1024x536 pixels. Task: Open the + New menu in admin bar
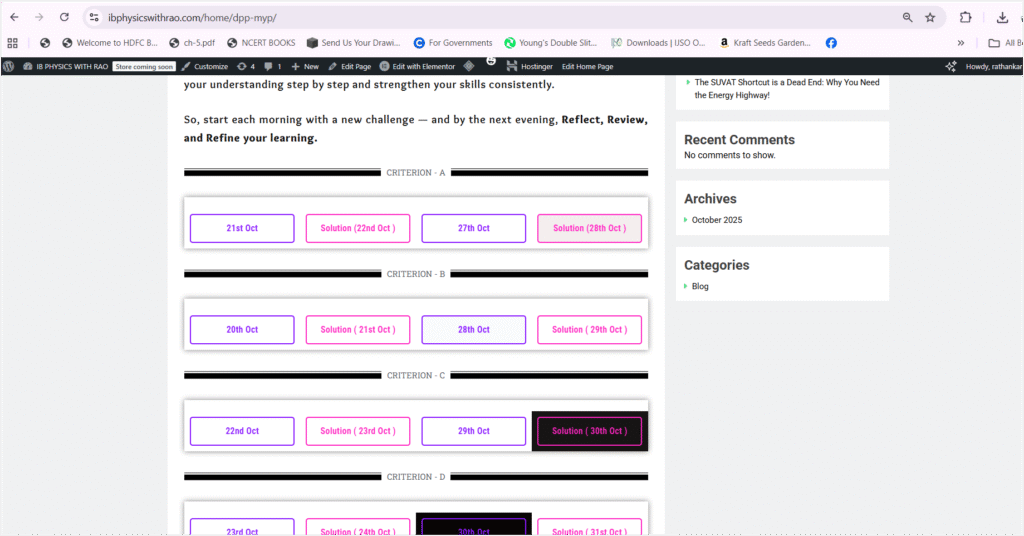pyautogui.click(x=305, y=66)
